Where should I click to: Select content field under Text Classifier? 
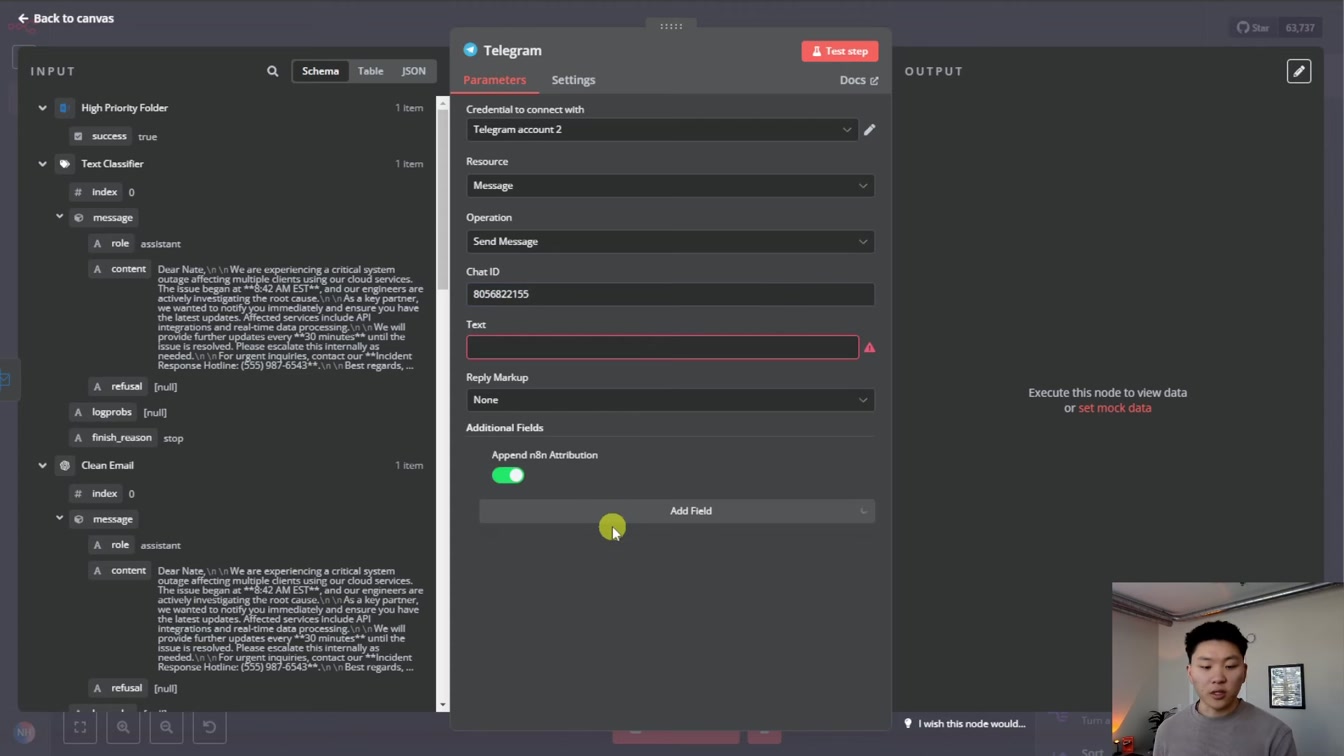pos(120,269)
